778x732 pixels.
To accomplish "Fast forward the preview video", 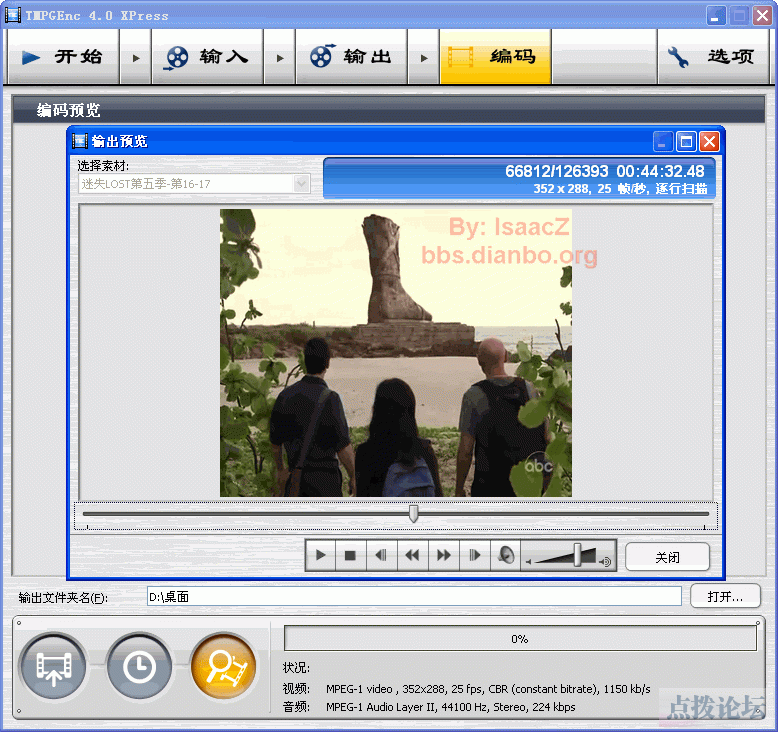I will pyautogui.click(x=444, y=555).
